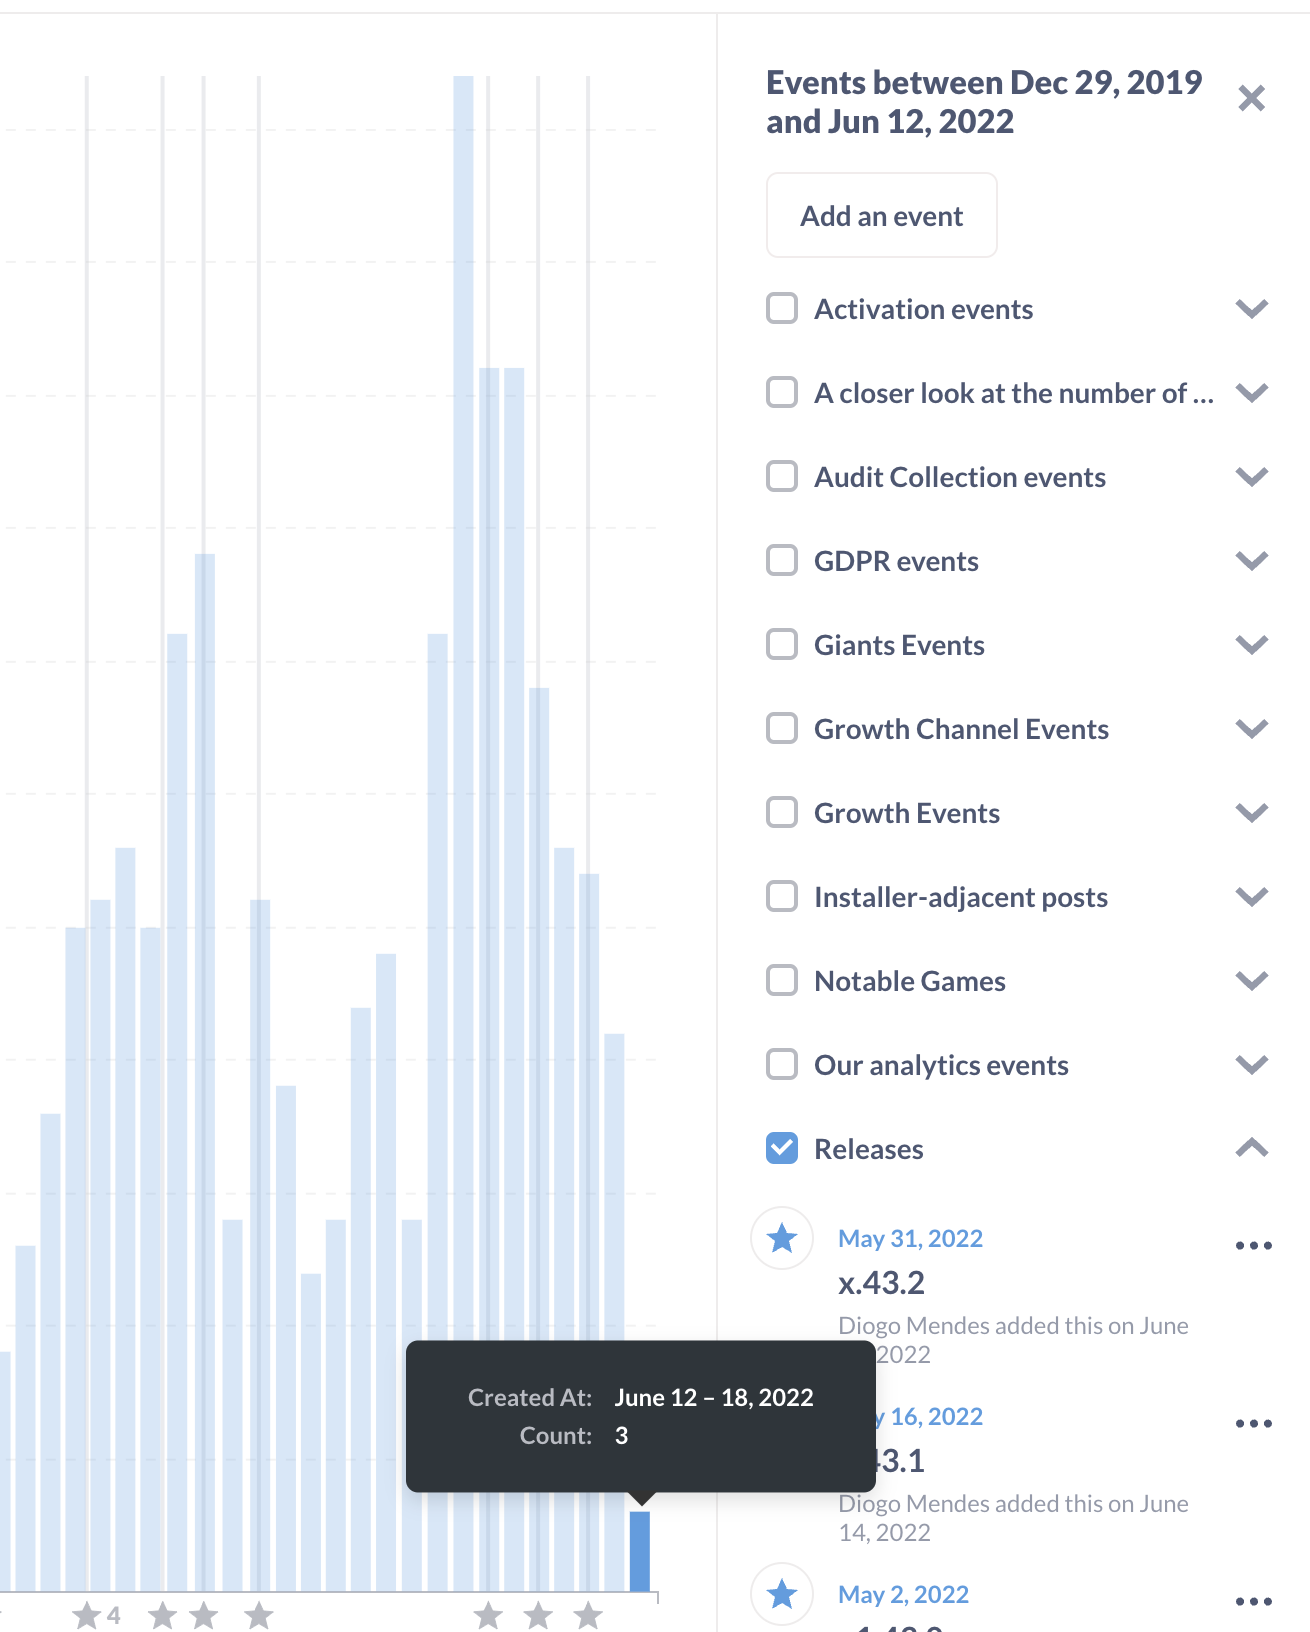Close the events panel
The height and width of the screenshot is (1632, 1310).
1251,99
